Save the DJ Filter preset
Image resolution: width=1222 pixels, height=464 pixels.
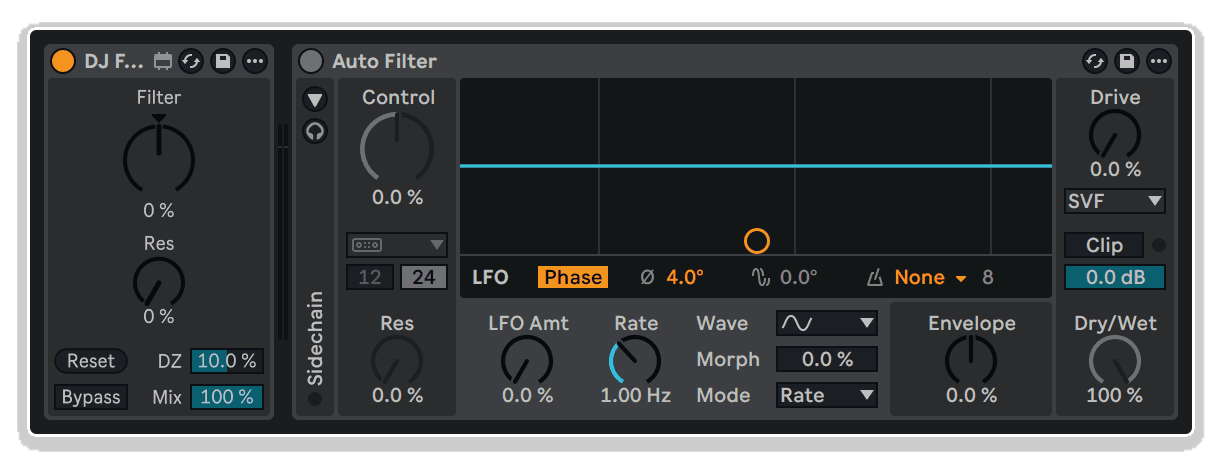pos(223,61)
